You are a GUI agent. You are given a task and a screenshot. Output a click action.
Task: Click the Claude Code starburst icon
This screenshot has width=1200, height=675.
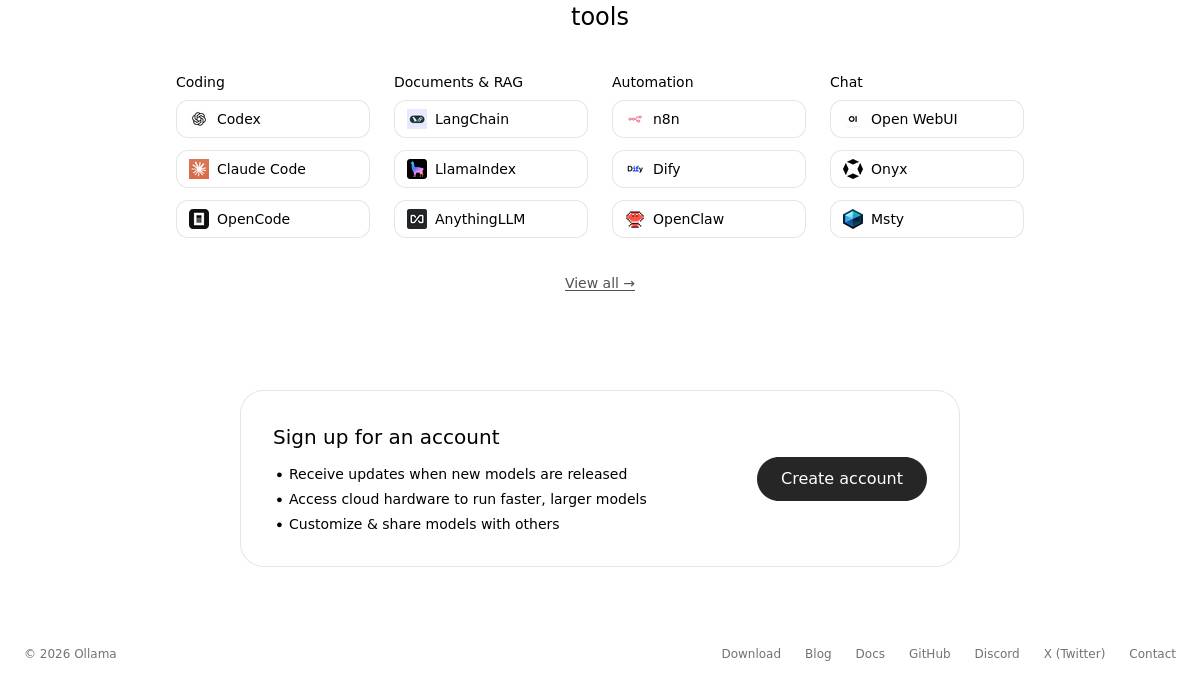[199, 169]
